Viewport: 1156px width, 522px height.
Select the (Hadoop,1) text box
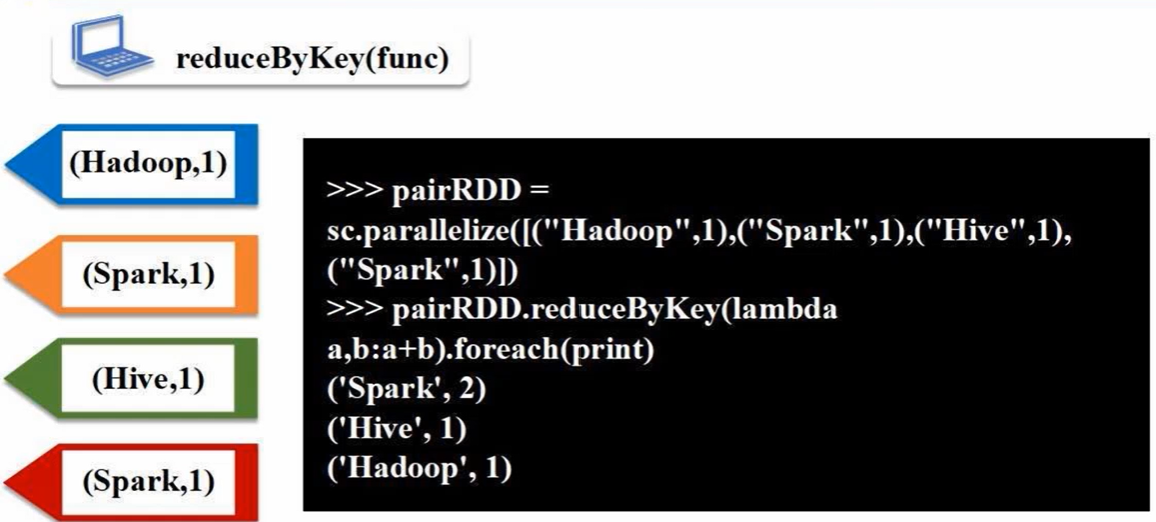148,164
